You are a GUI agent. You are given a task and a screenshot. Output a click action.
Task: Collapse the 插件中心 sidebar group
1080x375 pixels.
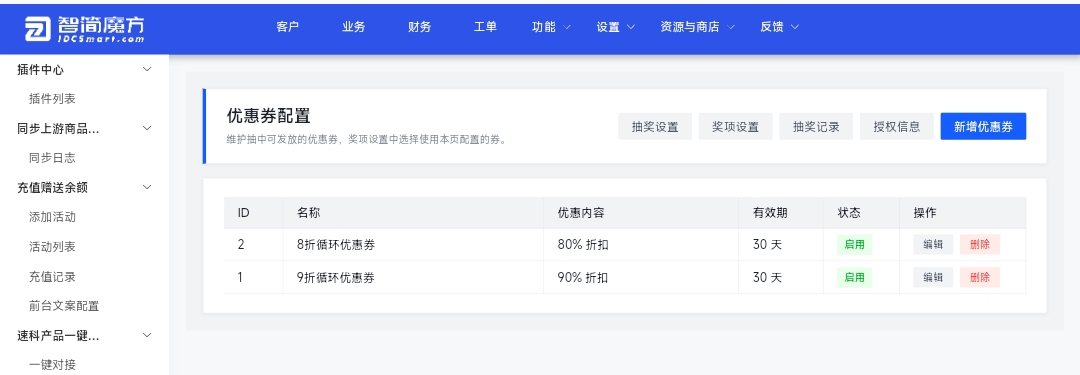pos(146,69)
